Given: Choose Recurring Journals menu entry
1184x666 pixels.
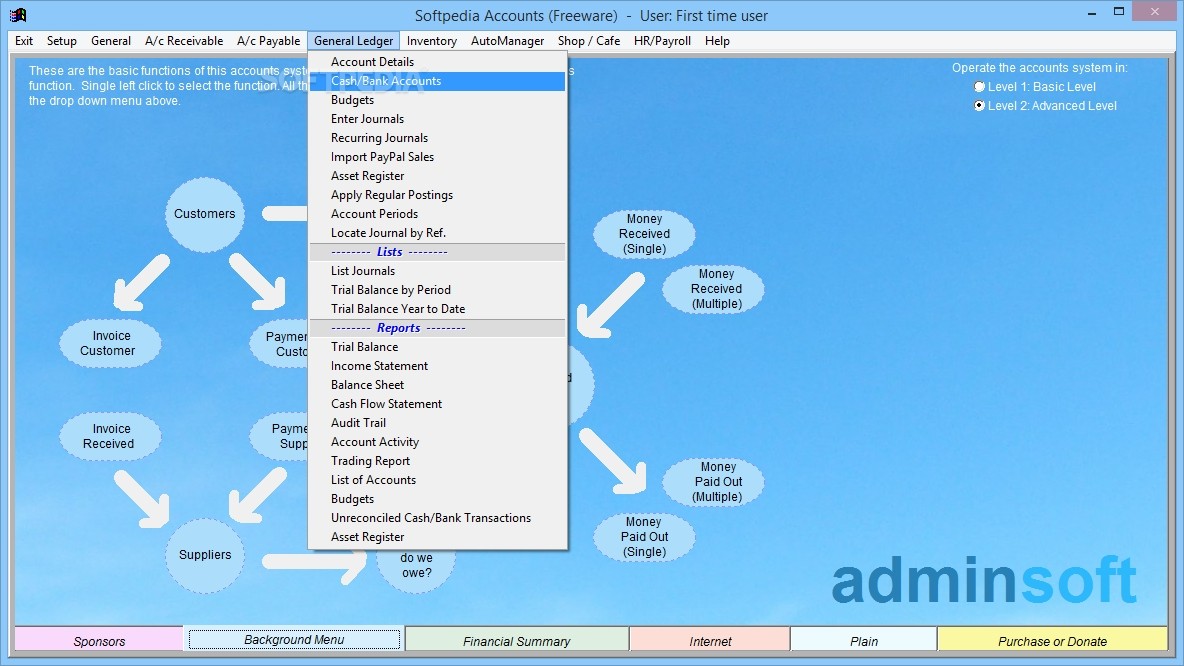Looking at the screenshot, I should 437,137.
